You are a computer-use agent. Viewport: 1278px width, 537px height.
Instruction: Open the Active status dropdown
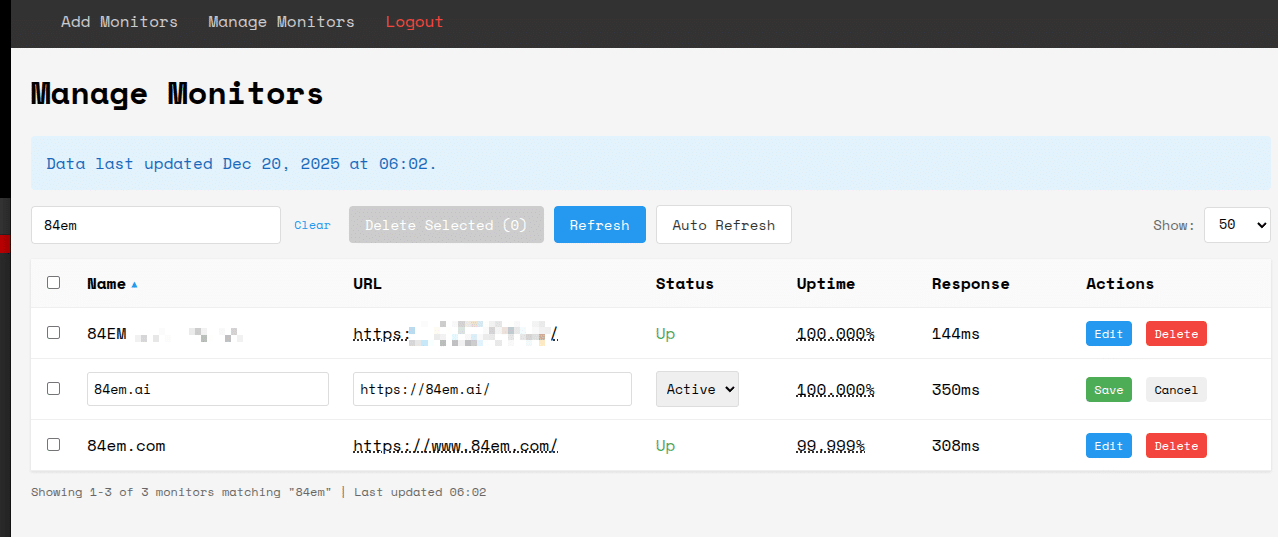(697, 389)
